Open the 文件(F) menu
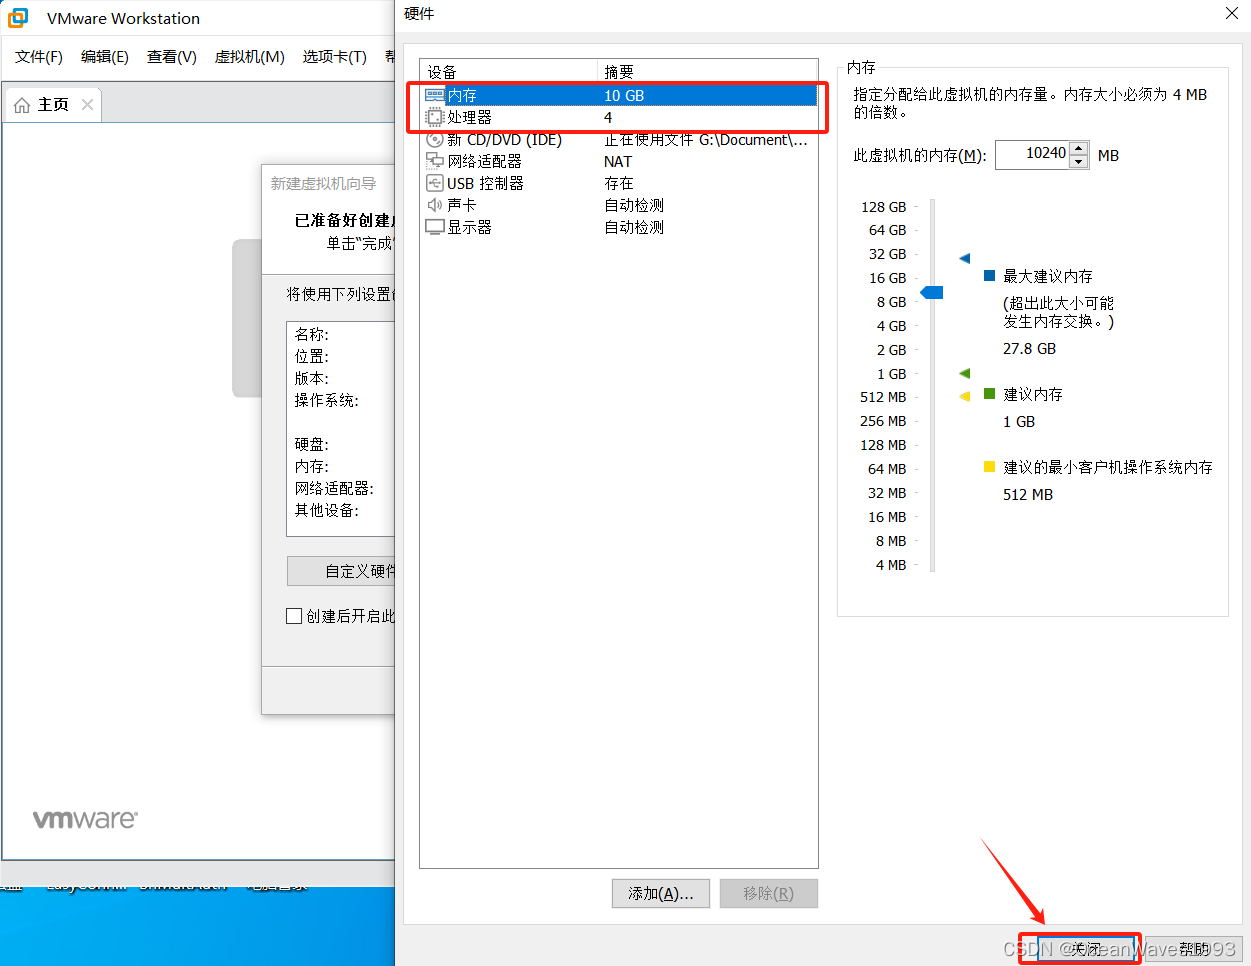 coord(39,57)
